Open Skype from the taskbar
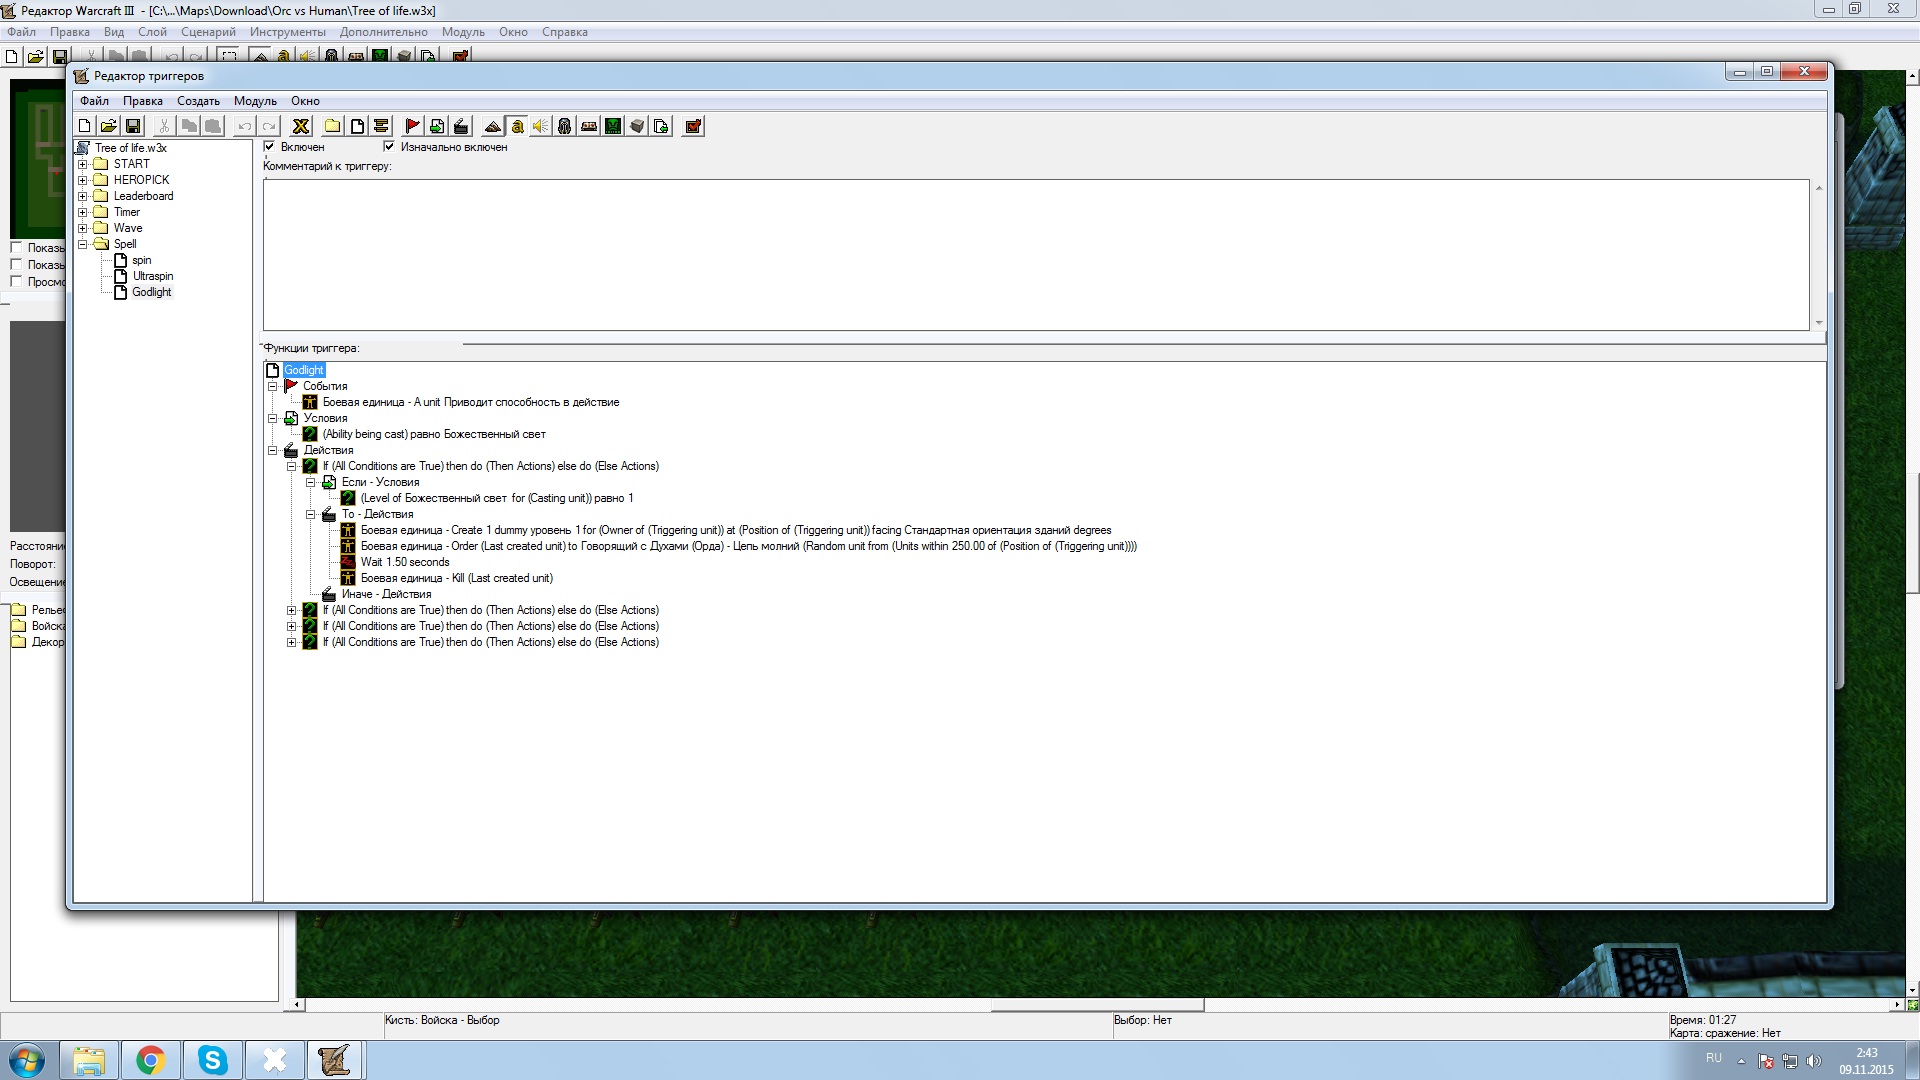The height and width of the screenshot is (1080, 1920). point(212,1060)
